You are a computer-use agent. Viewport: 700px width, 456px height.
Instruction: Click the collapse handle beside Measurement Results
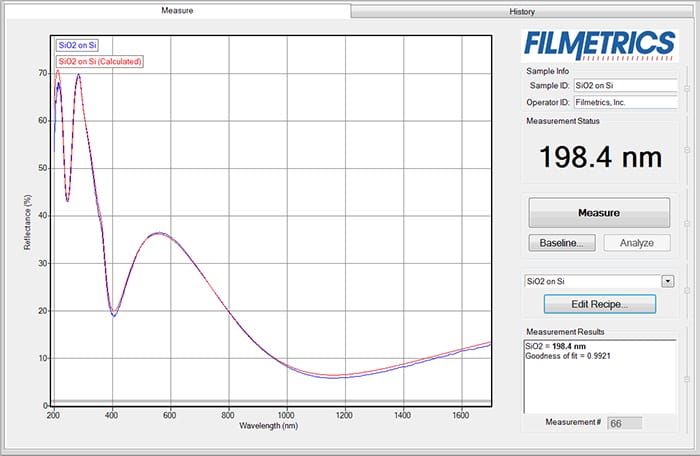click(x=686, y=378)
